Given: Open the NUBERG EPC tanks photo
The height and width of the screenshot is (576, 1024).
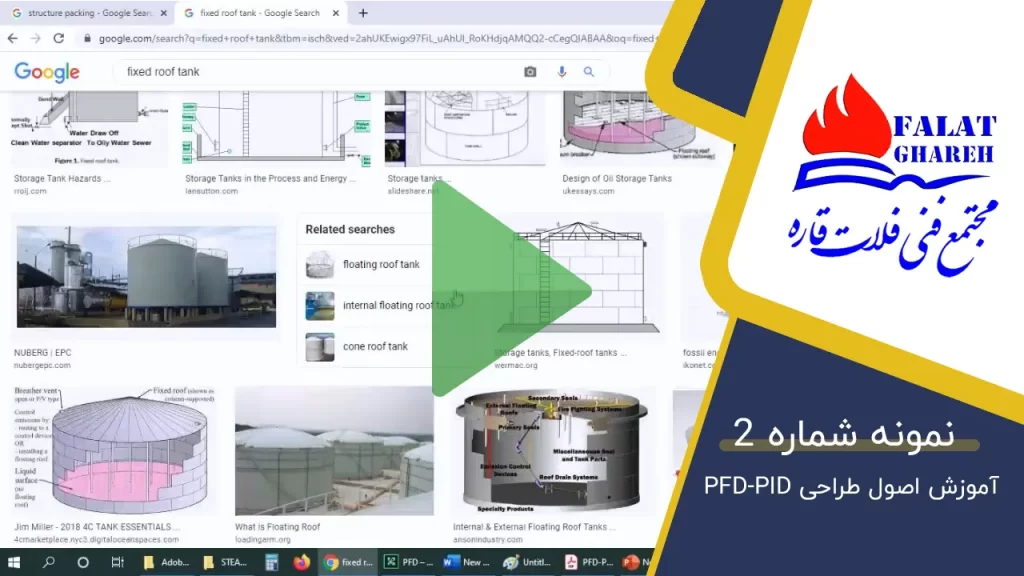Looking at the screenshot, I should click(x=146, y=277).
